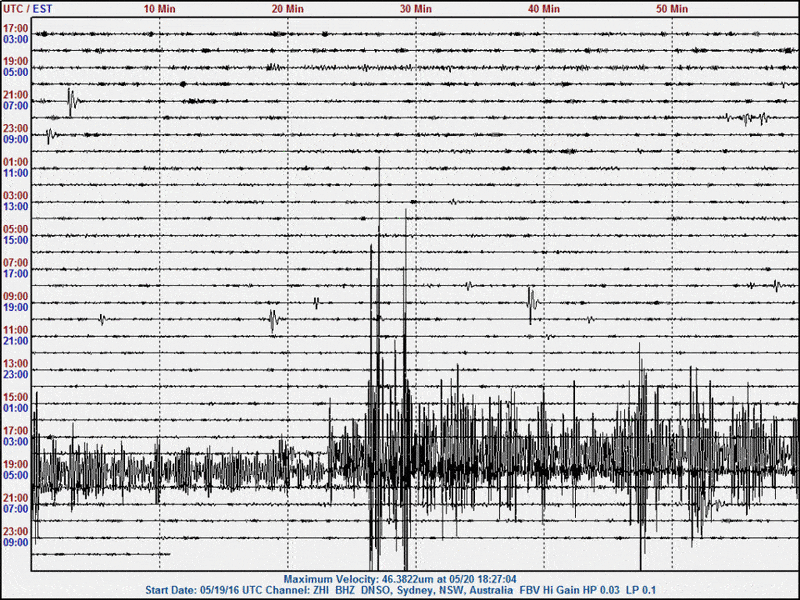The image size is (800, 600).
Task: Select the red 11:00 UTC row label
Action: [x=15, y=330]
